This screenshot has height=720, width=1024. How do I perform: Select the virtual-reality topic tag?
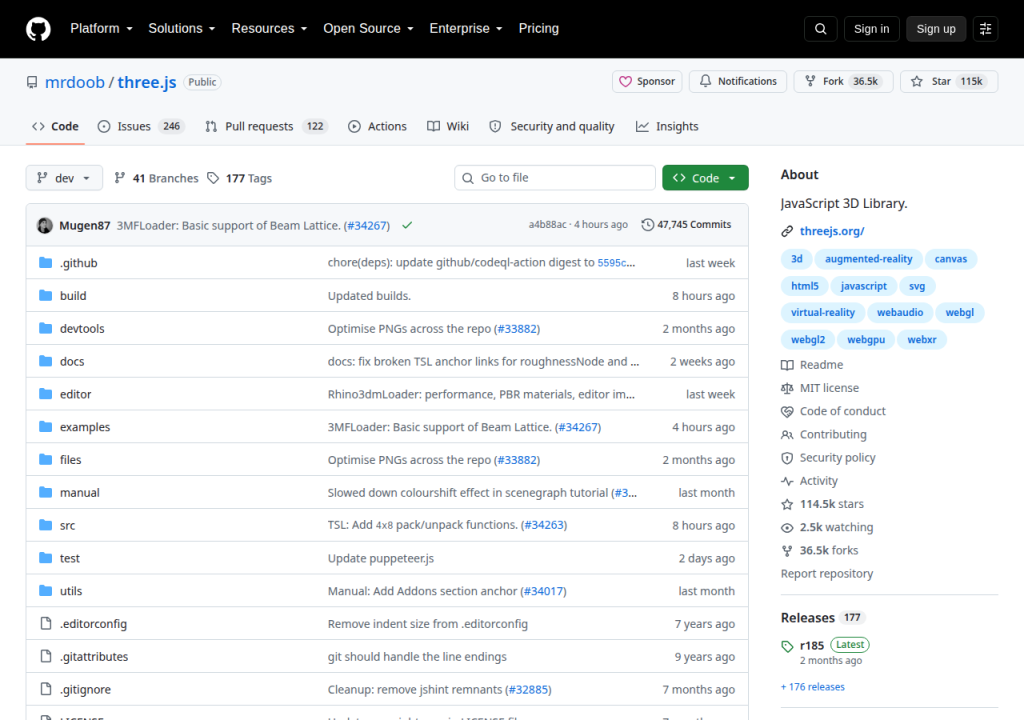(x=823, y=313)
